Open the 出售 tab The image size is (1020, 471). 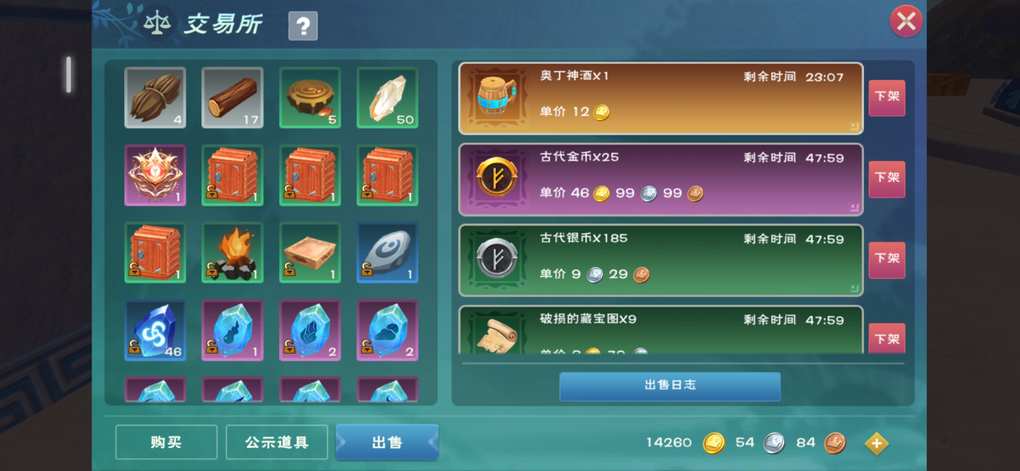point(387,442)
